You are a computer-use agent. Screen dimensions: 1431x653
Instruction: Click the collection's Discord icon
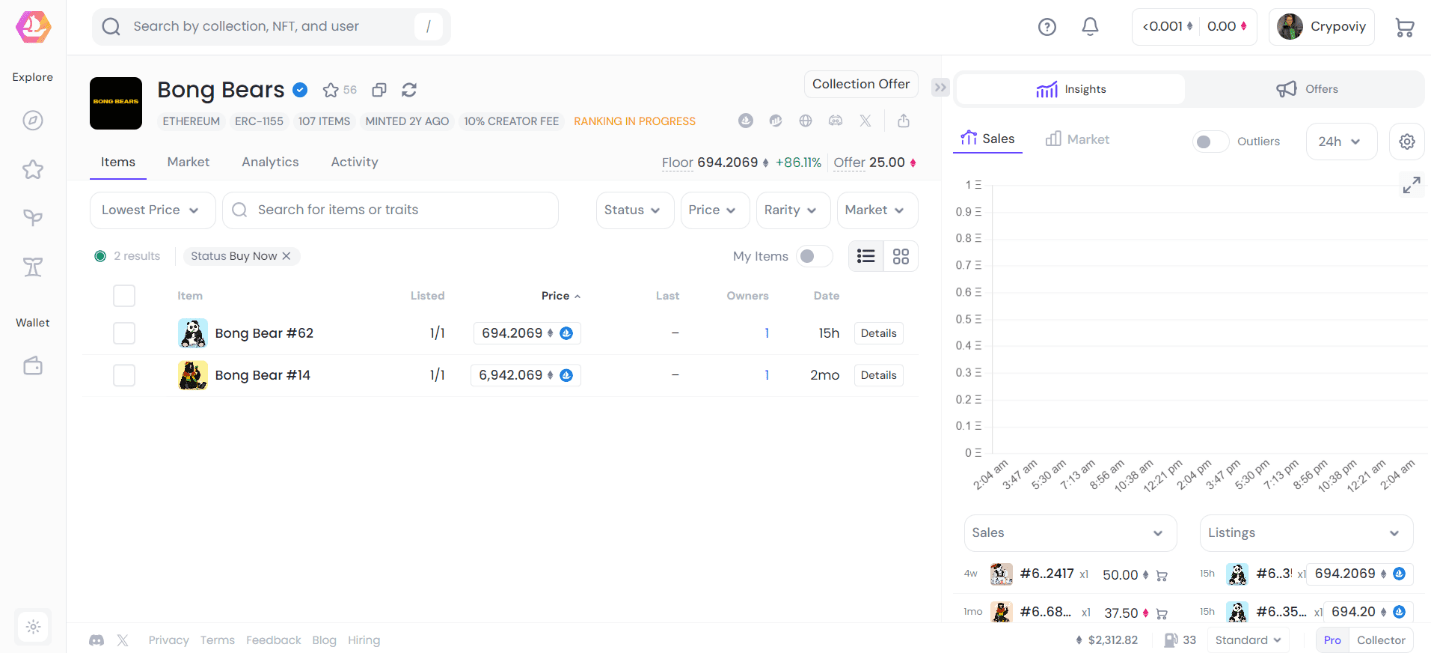[835, 120]
